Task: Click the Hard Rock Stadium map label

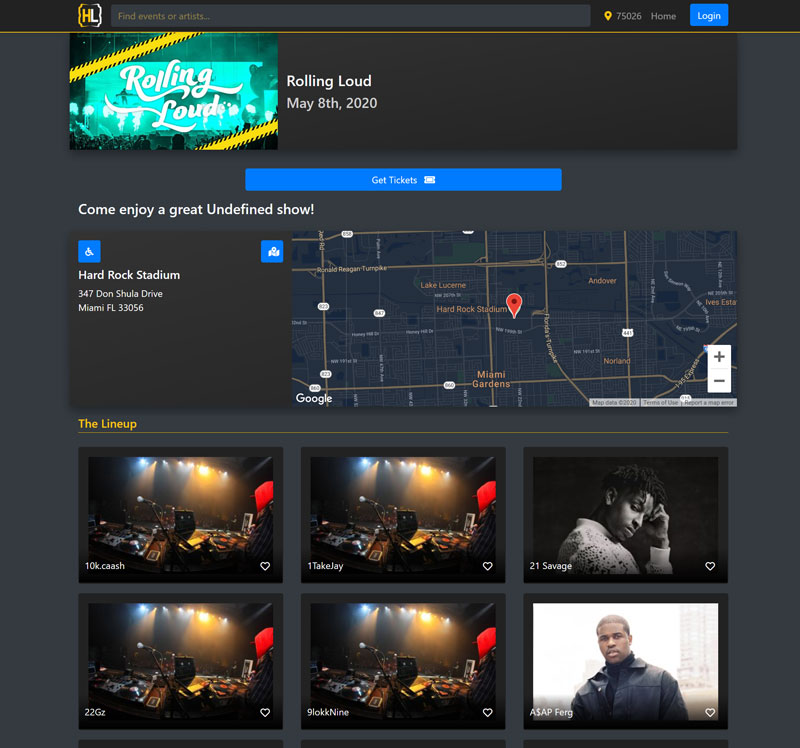Action: click(x=471, y=309)
